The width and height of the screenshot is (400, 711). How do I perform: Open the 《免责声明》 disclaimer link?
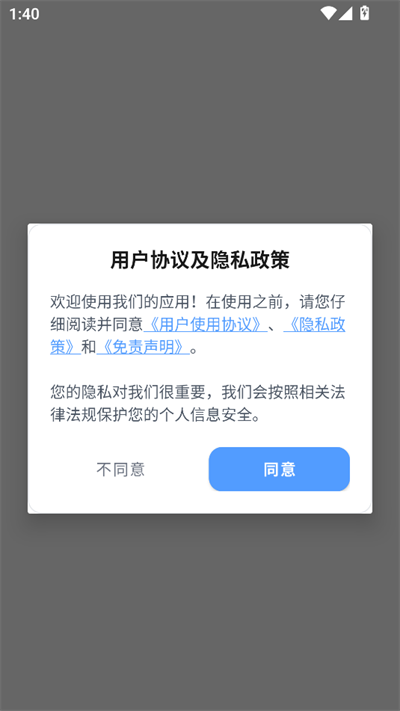coord(143,347)
